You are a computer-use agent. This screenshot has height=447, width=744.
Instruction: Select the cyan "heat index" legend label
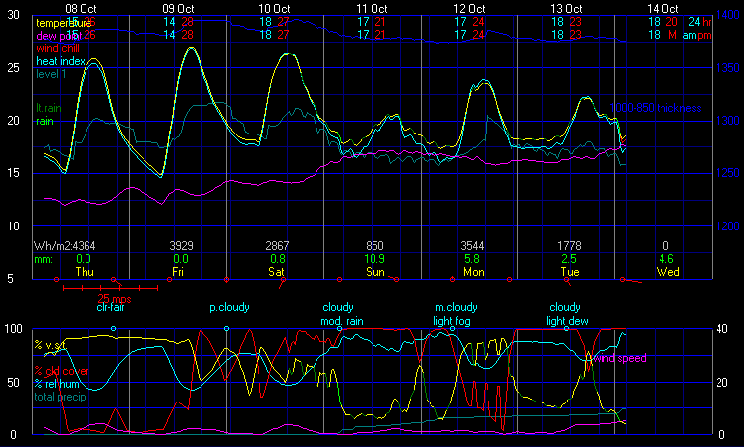point(61,61)
